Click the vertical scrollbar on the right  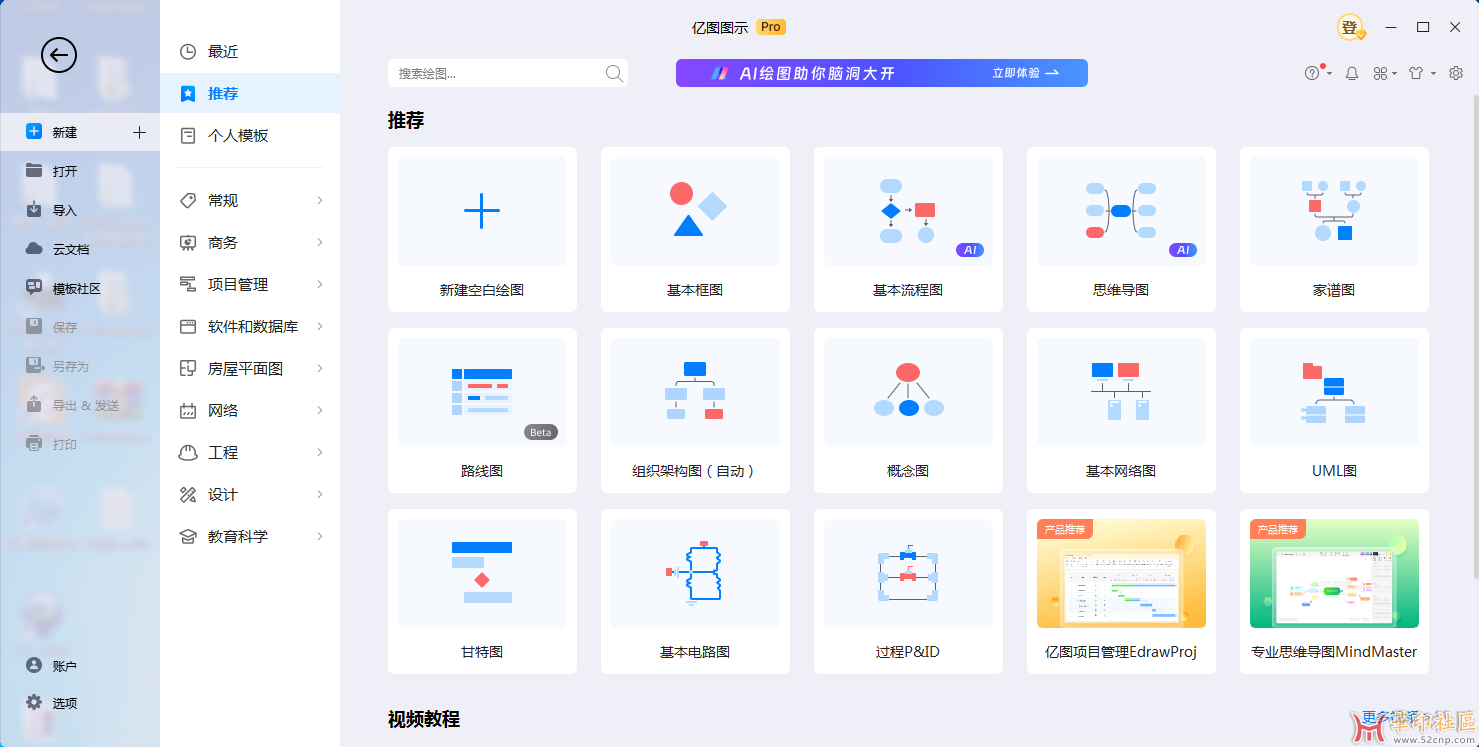pos(1474,335)
